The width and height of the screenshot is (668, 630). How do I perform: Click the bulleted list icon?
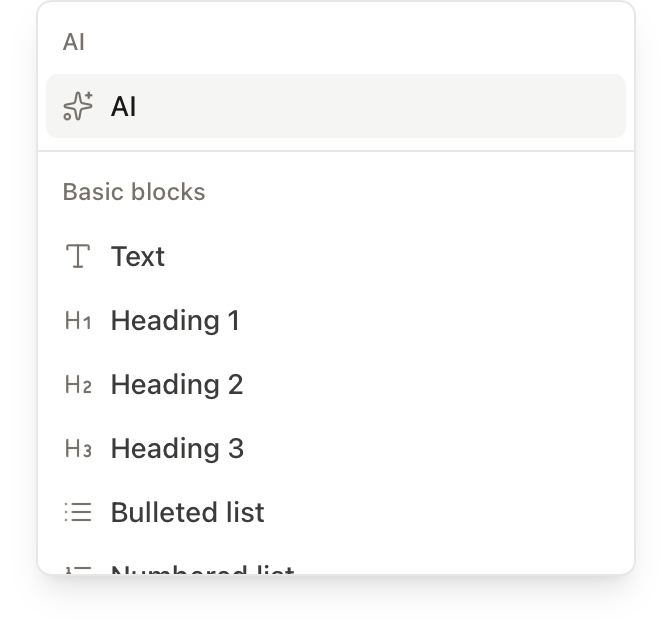tap(78, 513)
